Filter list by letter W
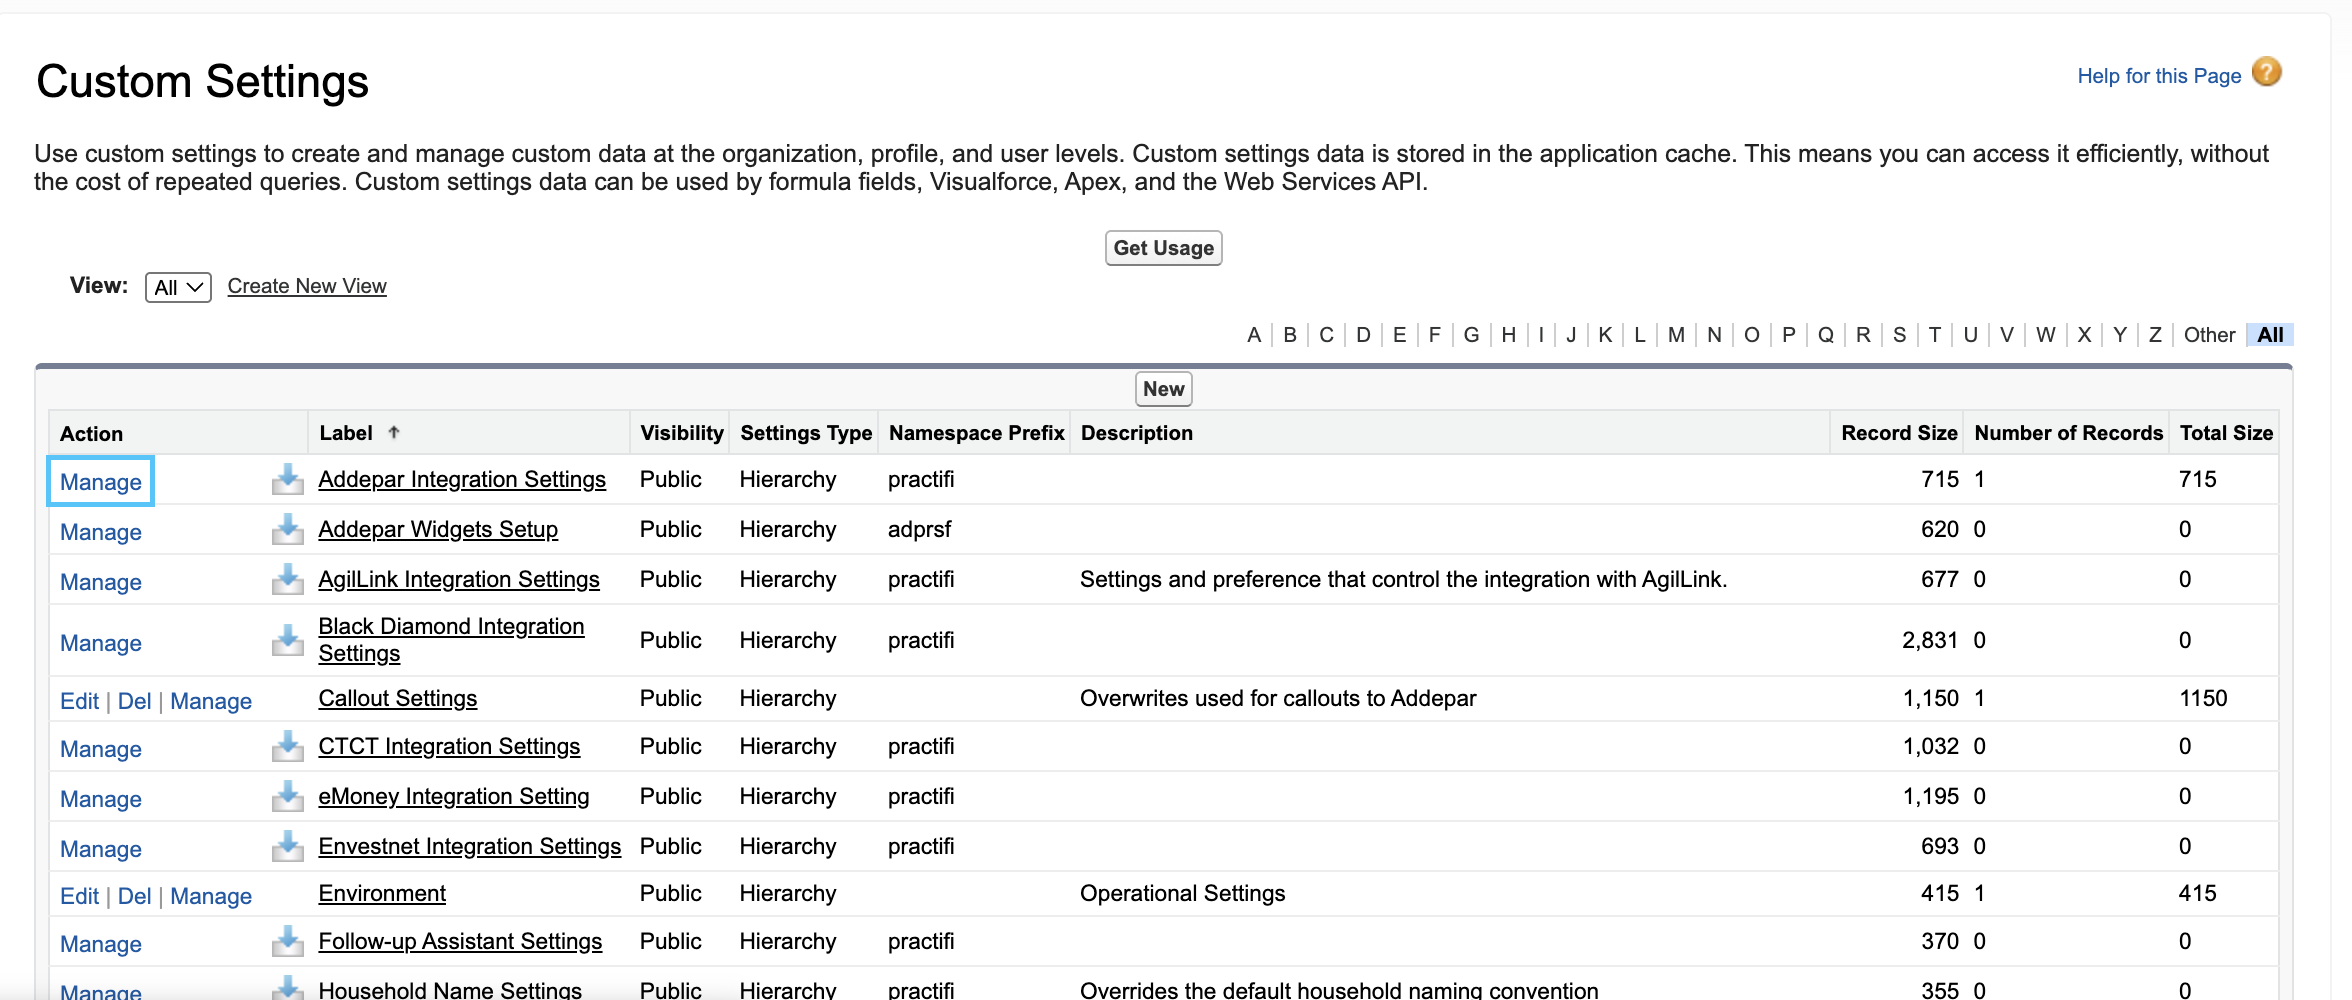Image resolution: width=2352 pixels, height=1000 pixels. tap(2045, 335)
